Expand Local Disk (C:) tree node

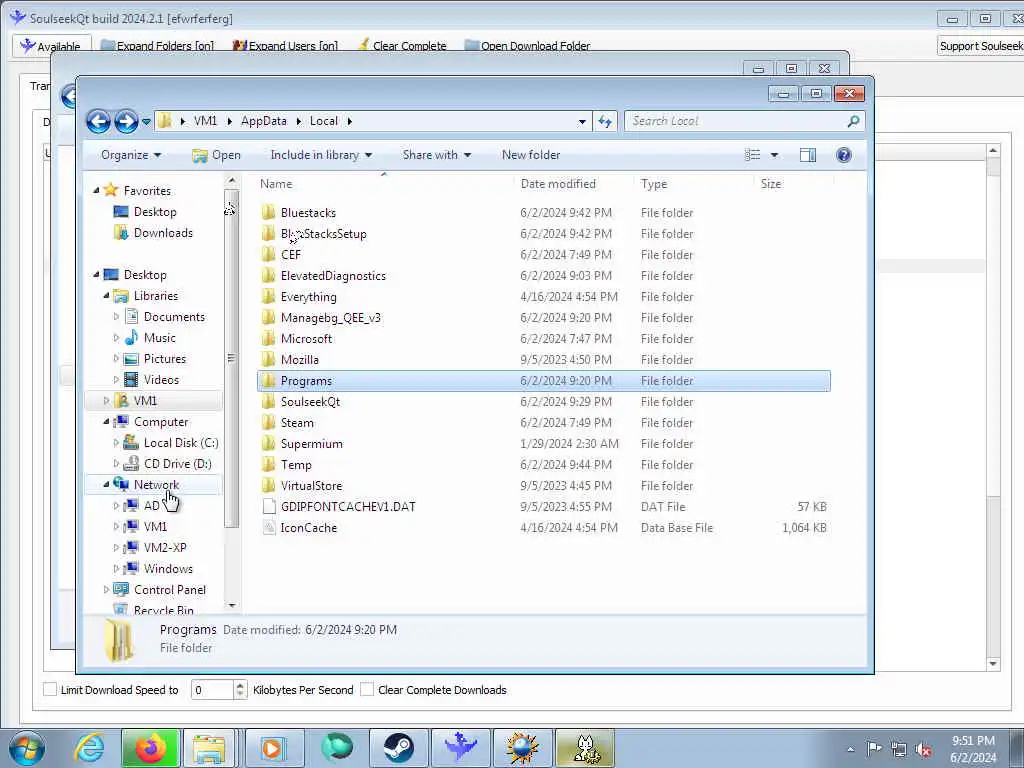tap(116, 442)
